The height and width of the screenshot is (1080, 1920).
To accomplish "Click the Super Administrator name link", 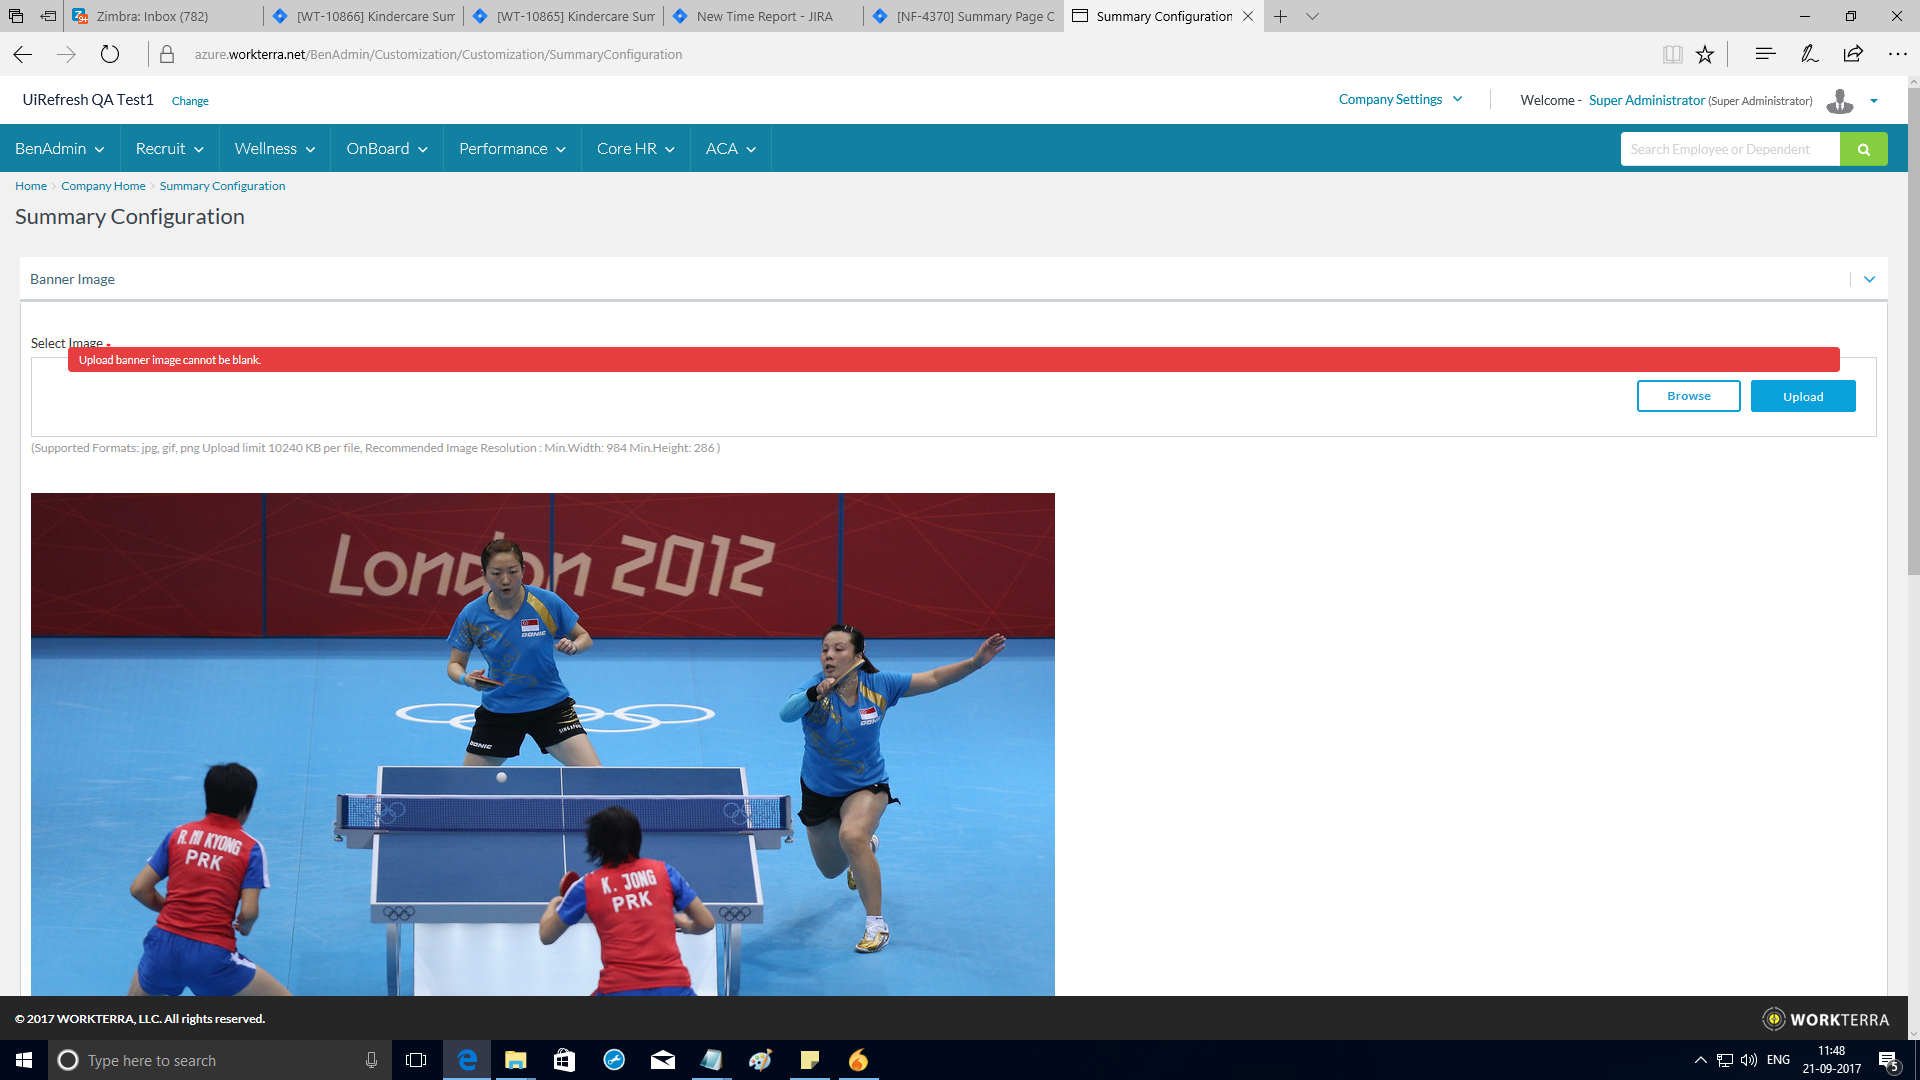I will click(1646, 100).
